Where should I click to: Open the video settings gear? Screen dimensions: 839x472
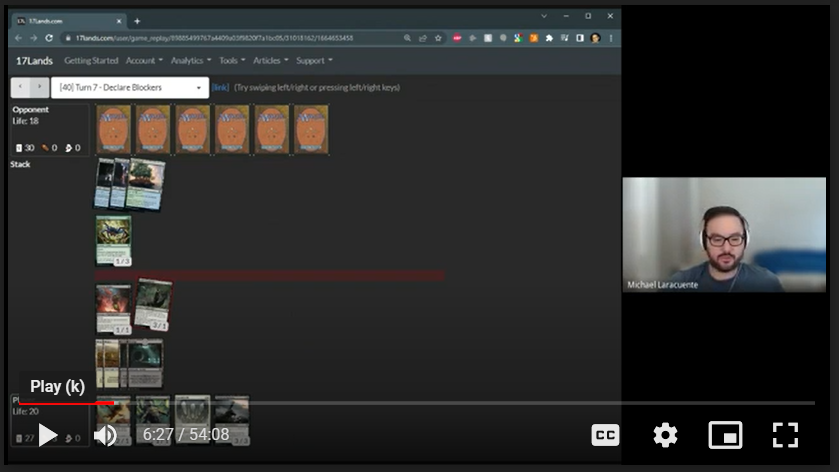click(x=665, y=435)
